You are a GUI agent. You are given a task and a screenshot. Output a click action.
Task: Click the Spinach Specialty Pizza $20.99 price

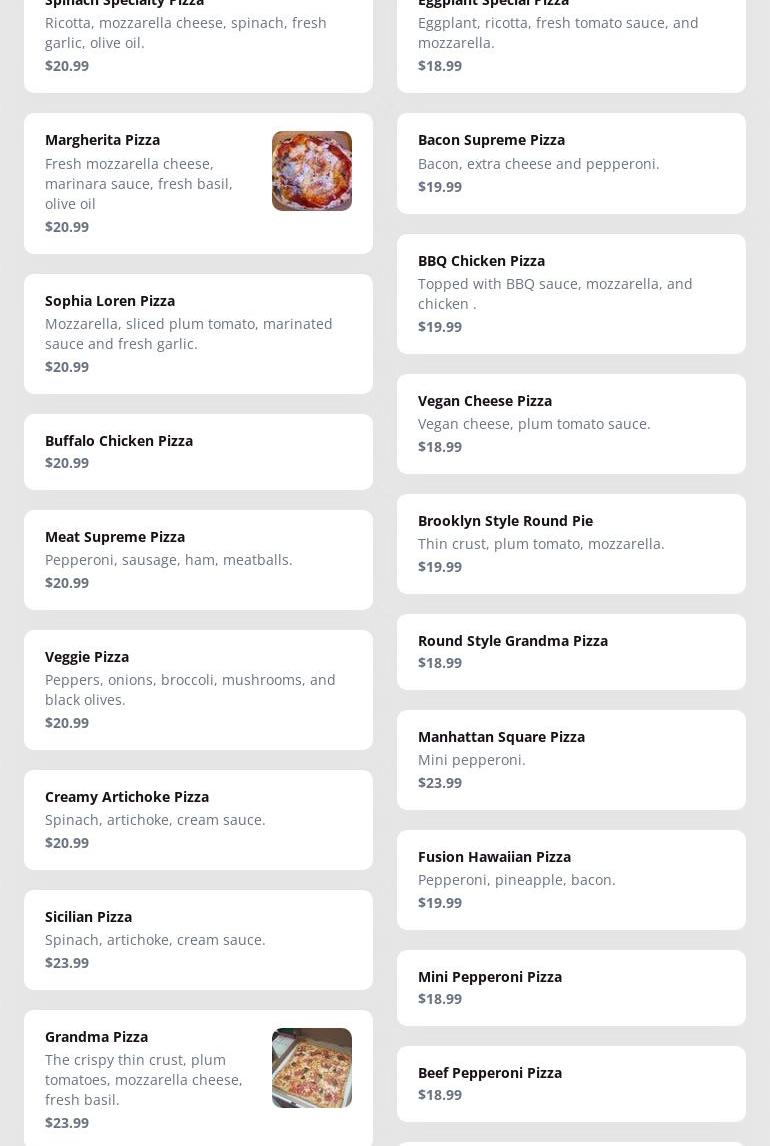67,66
